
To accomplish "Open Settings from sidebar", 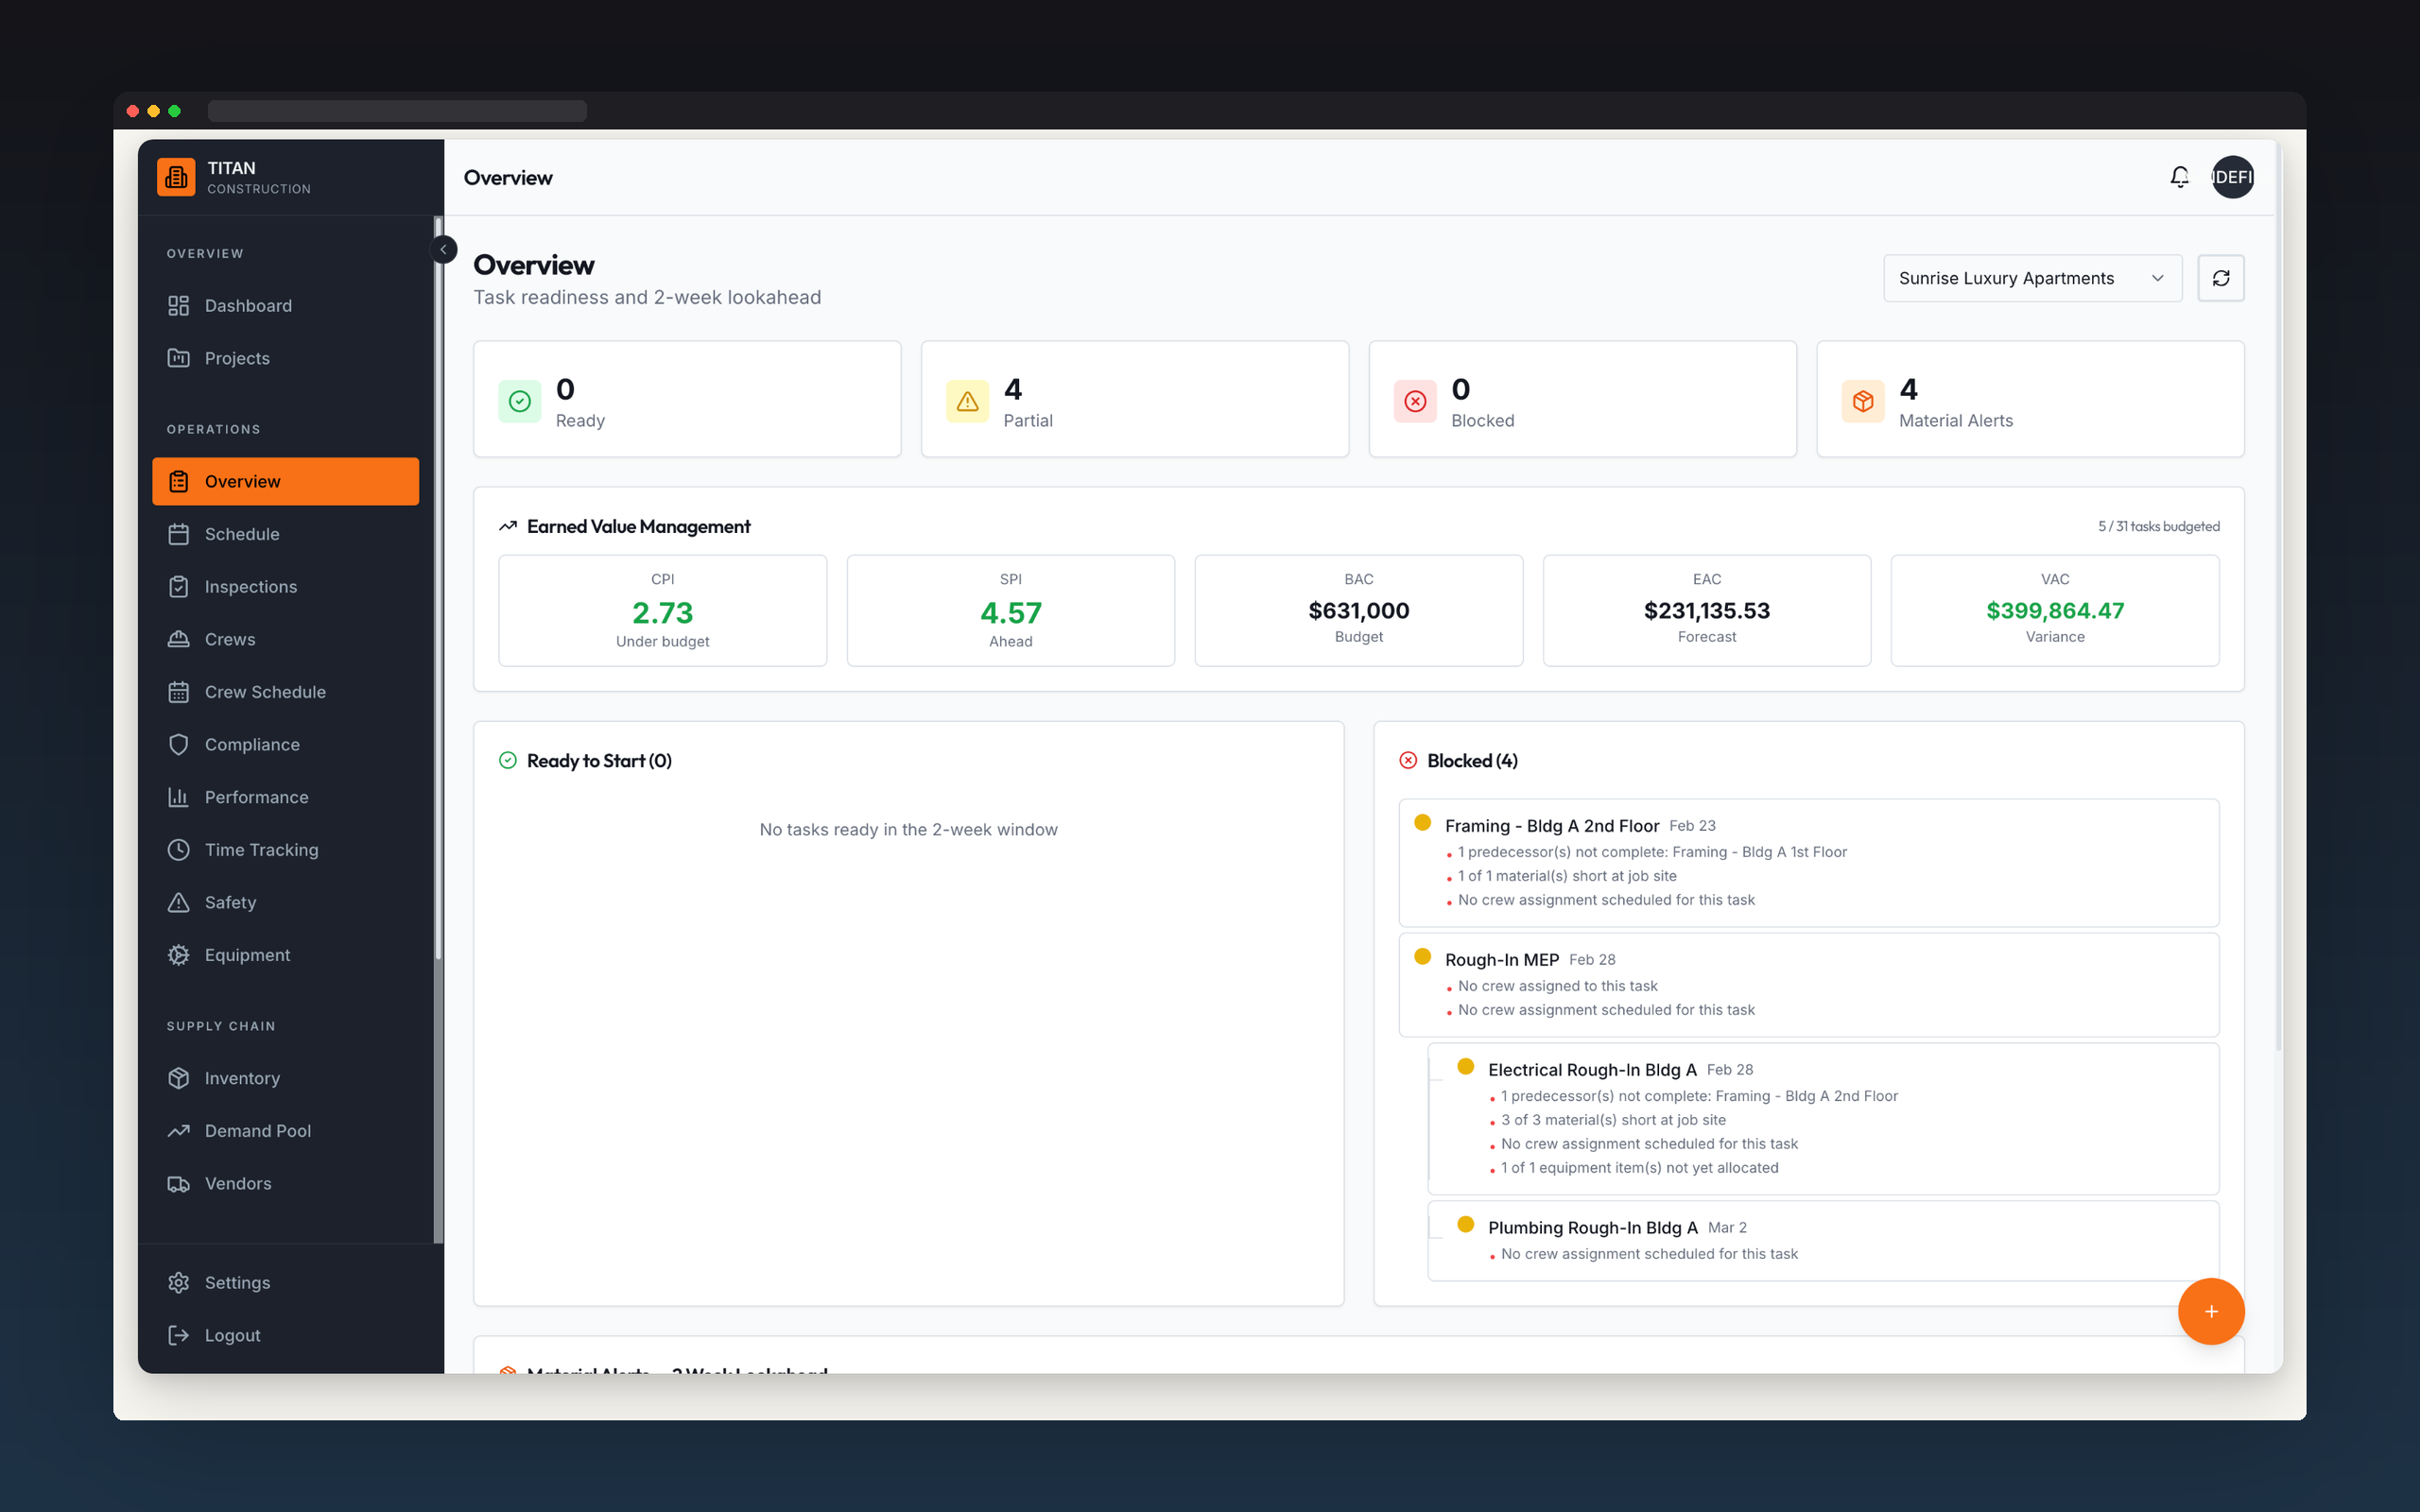I will click(x=285, y=1282).
